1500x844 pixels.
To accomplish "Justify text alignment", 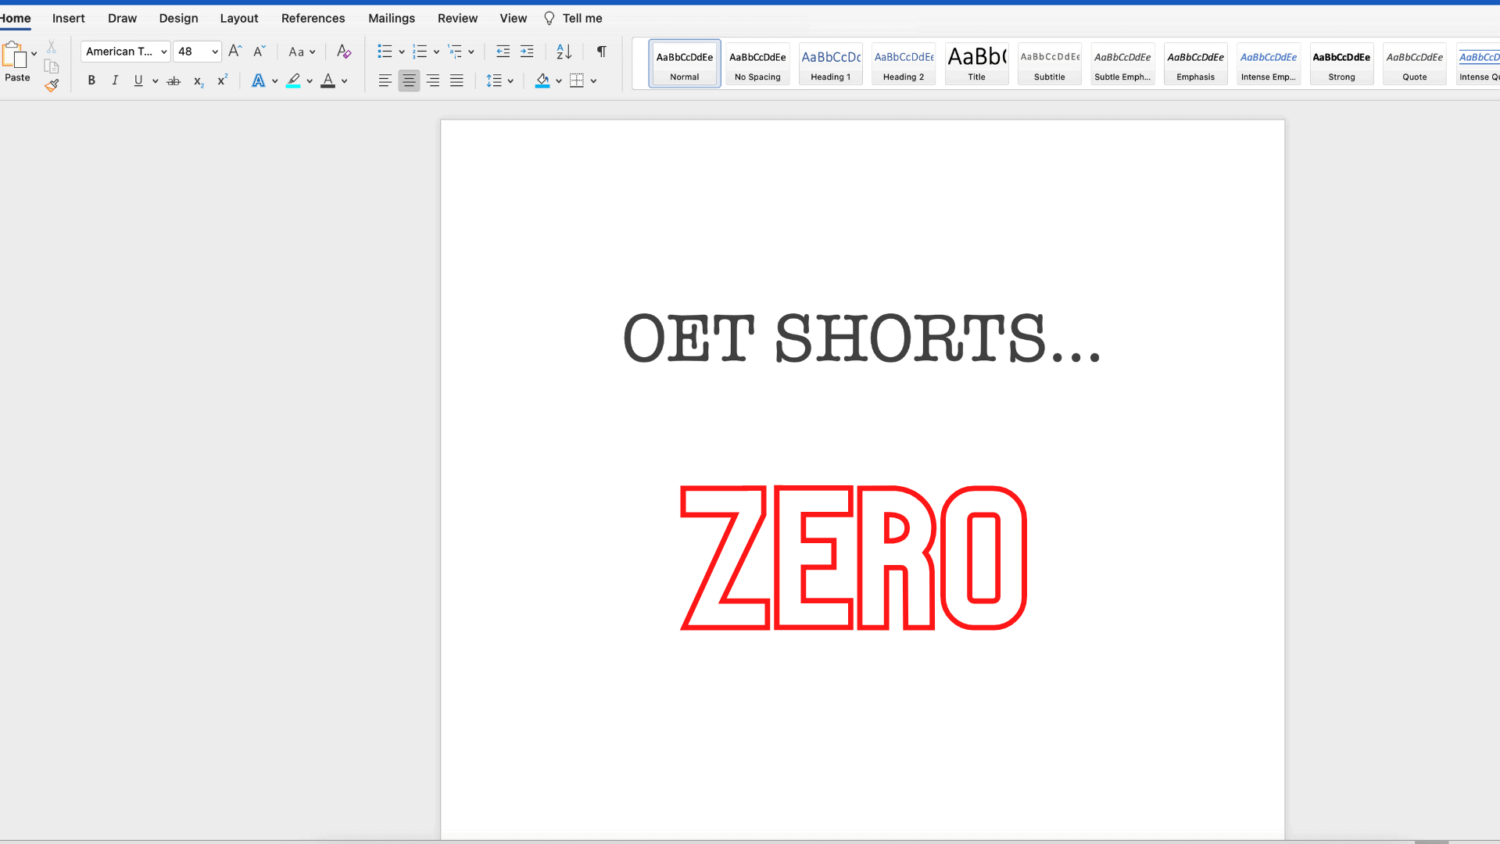I will tap(457, 80).
